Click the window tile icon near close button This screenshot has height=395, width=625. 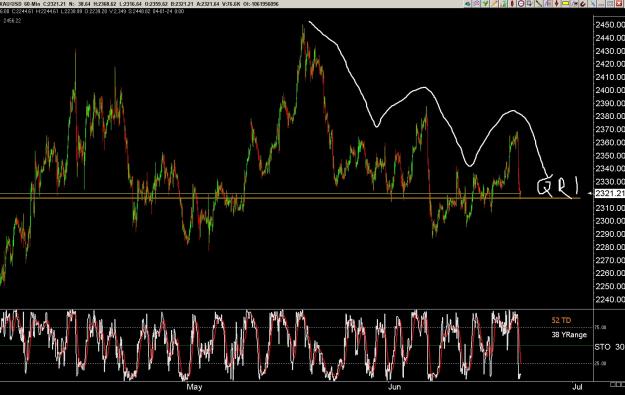610,4
